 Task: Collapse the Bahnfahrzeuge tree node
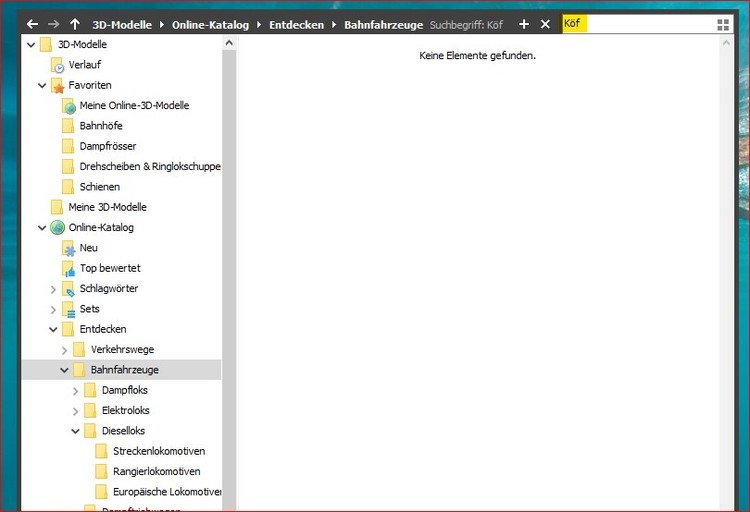65,370
